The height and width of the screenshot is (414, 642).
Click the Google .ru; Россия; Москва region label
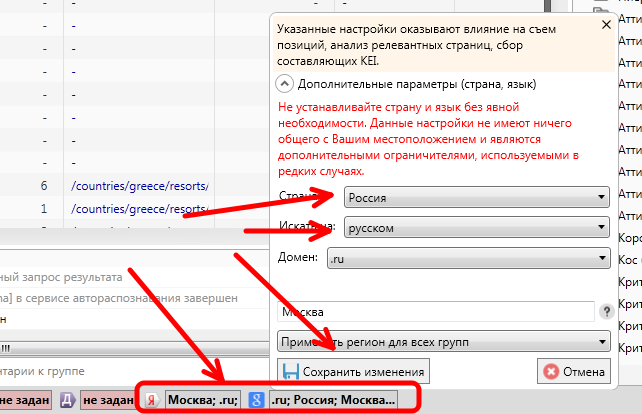333,400
